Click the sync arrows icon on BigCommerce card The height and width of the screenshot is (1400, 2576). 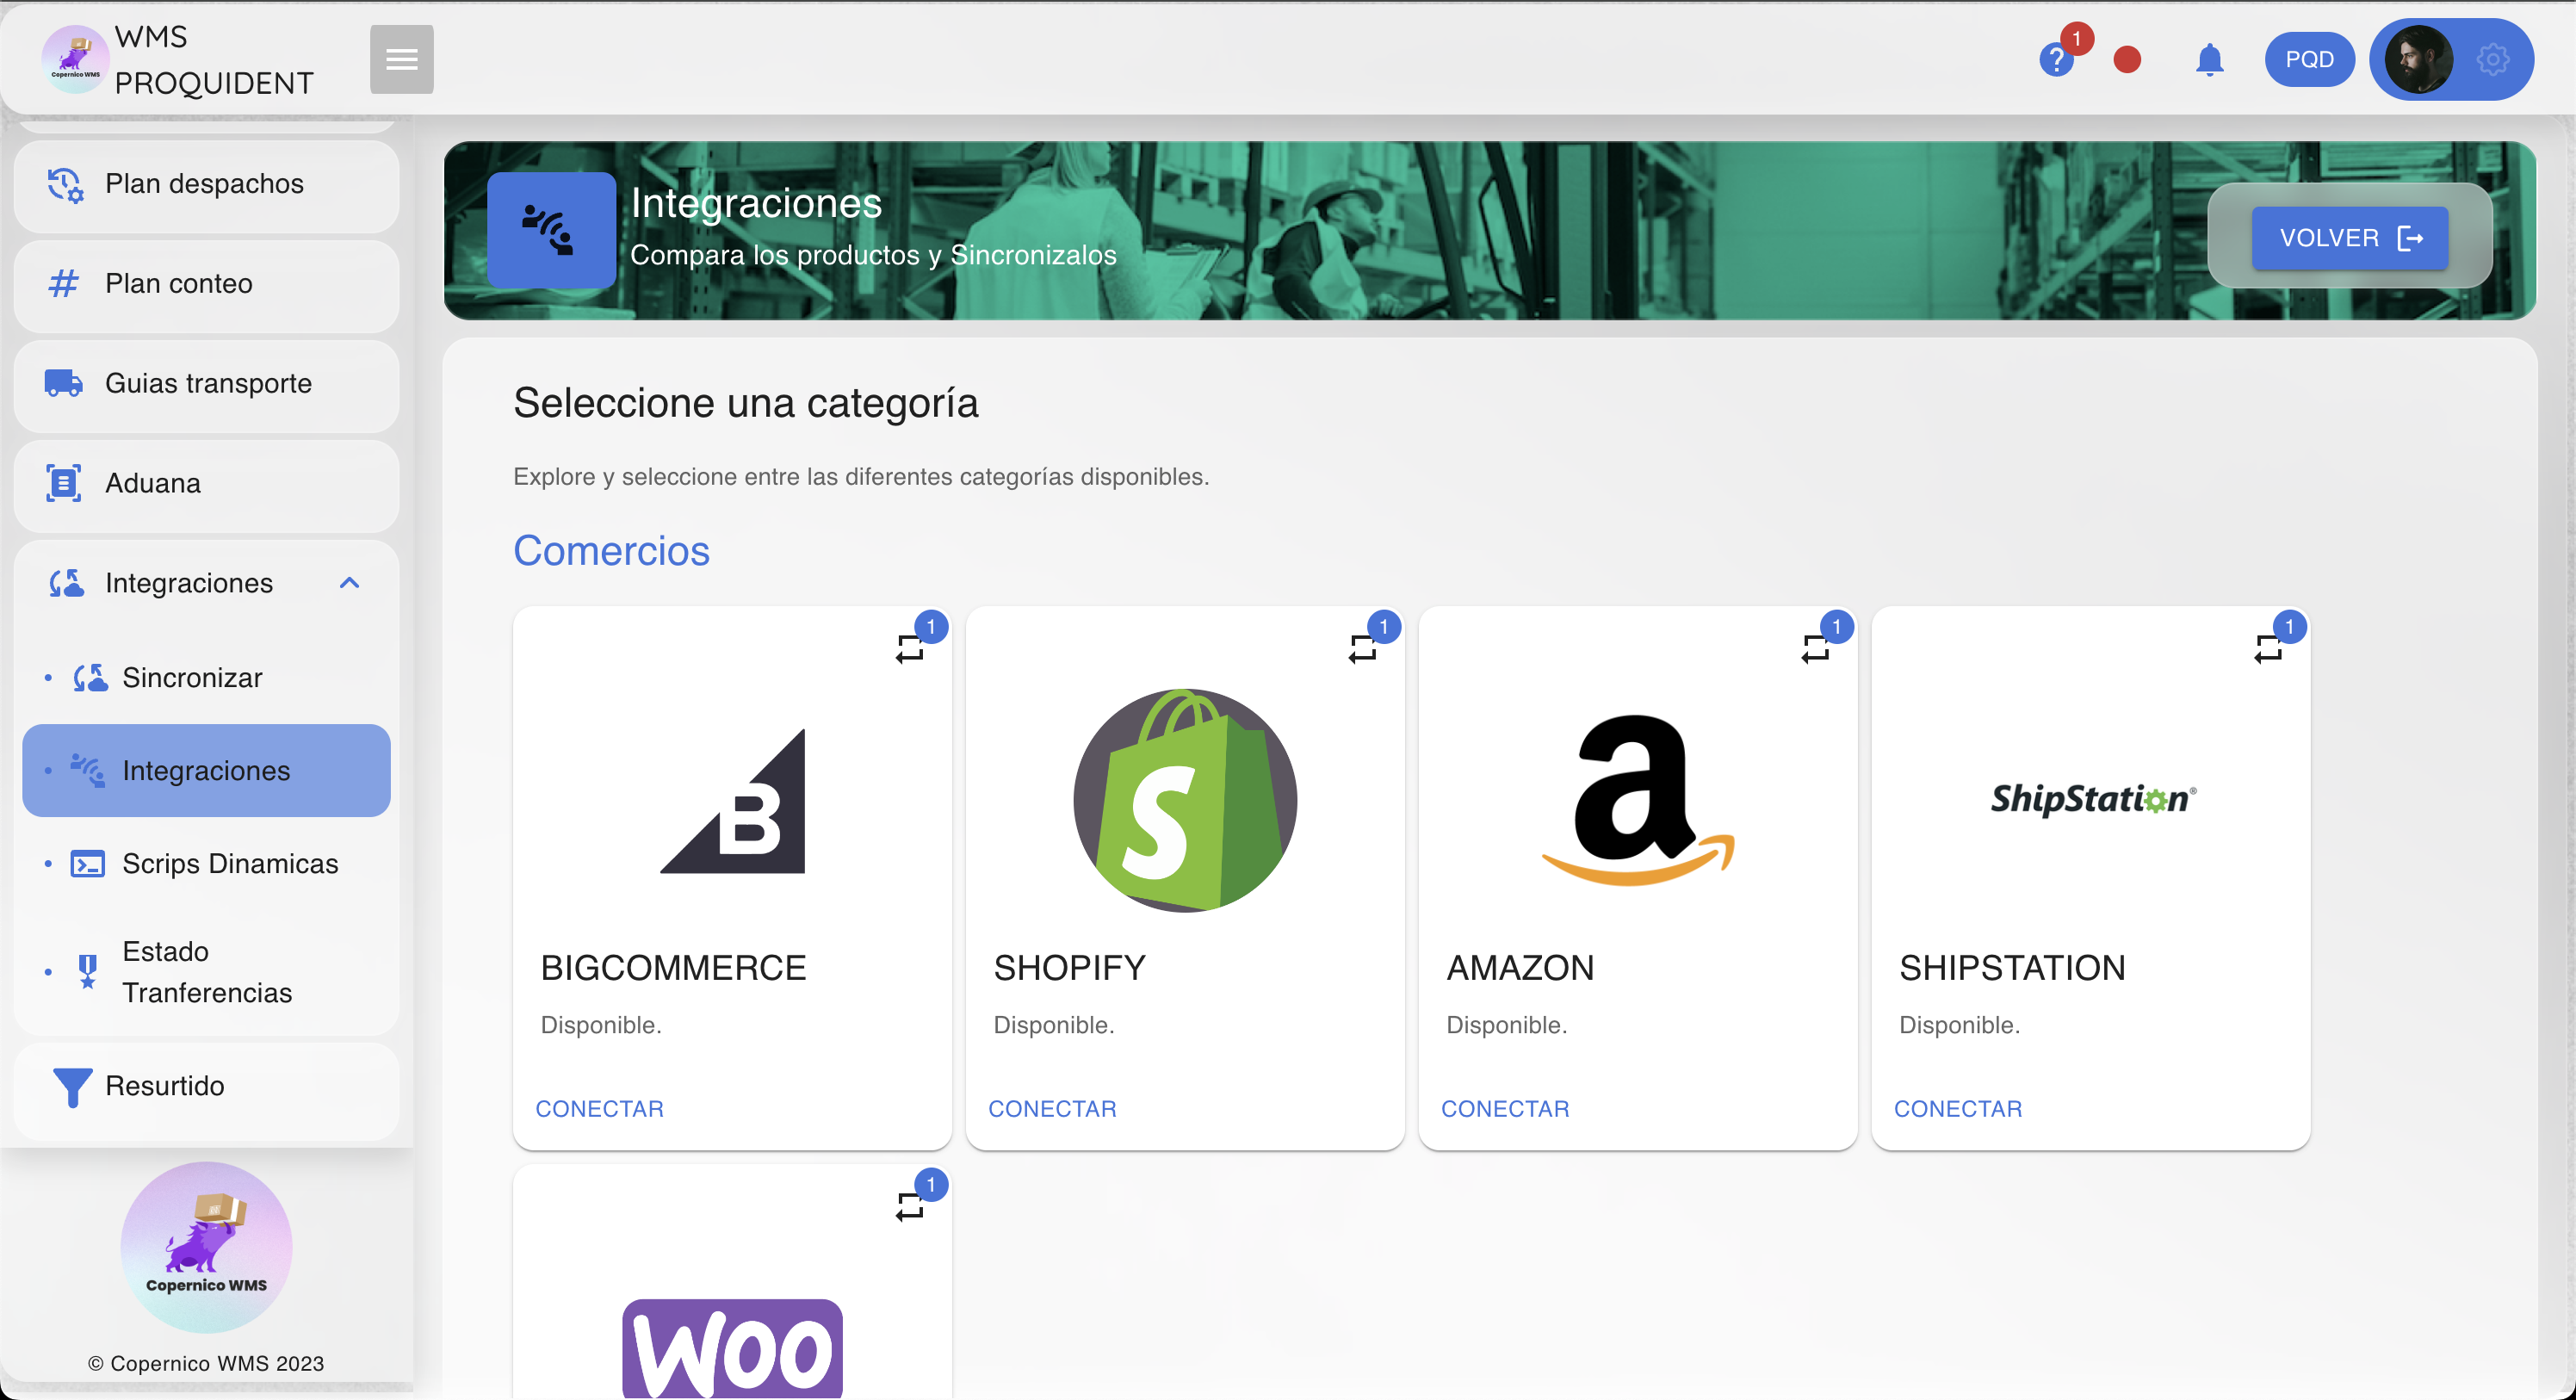tap(910, 649)
